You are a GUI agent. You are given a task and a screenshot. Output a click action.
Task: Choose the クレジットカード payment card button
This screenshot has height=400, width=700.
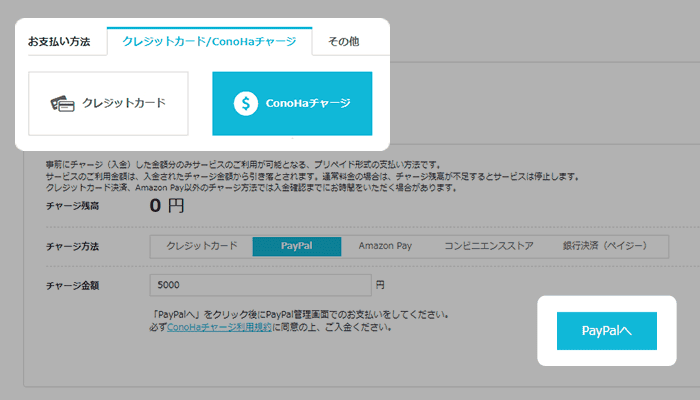pos(108,104)
